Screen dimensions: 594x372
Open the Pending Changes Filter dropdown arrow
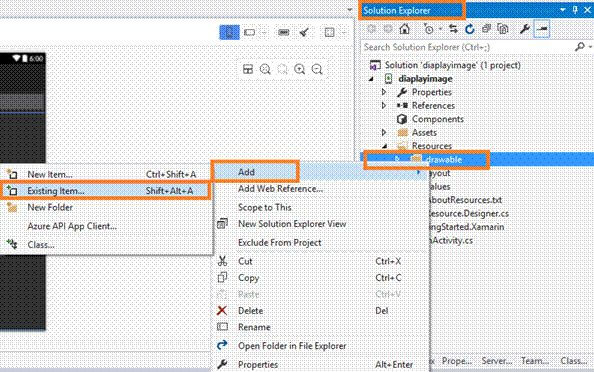tap(440, 29)
